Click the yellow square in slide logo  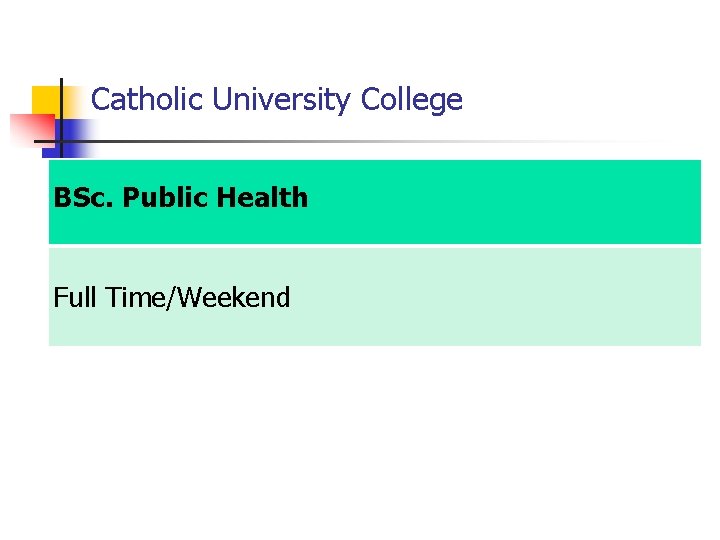coord(45,100)
